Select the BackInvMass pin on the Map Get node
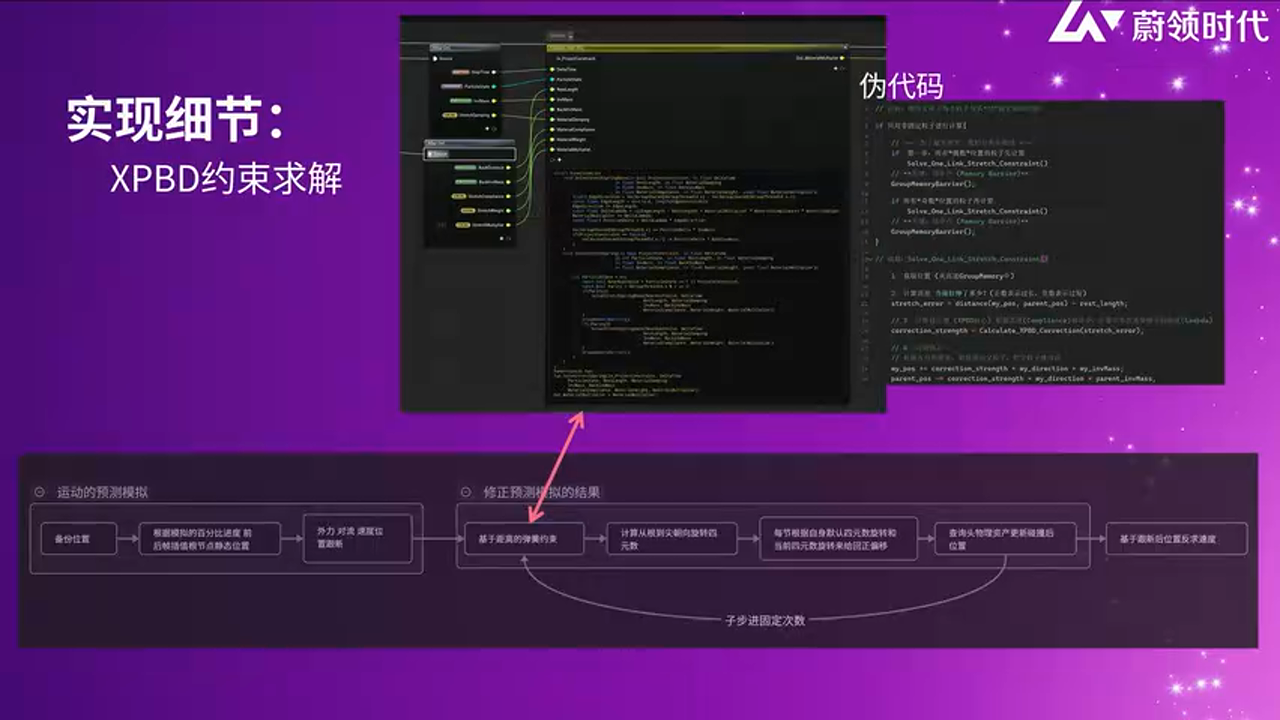This screenshot has height=720, width=1280. click(x=508, y=181)
